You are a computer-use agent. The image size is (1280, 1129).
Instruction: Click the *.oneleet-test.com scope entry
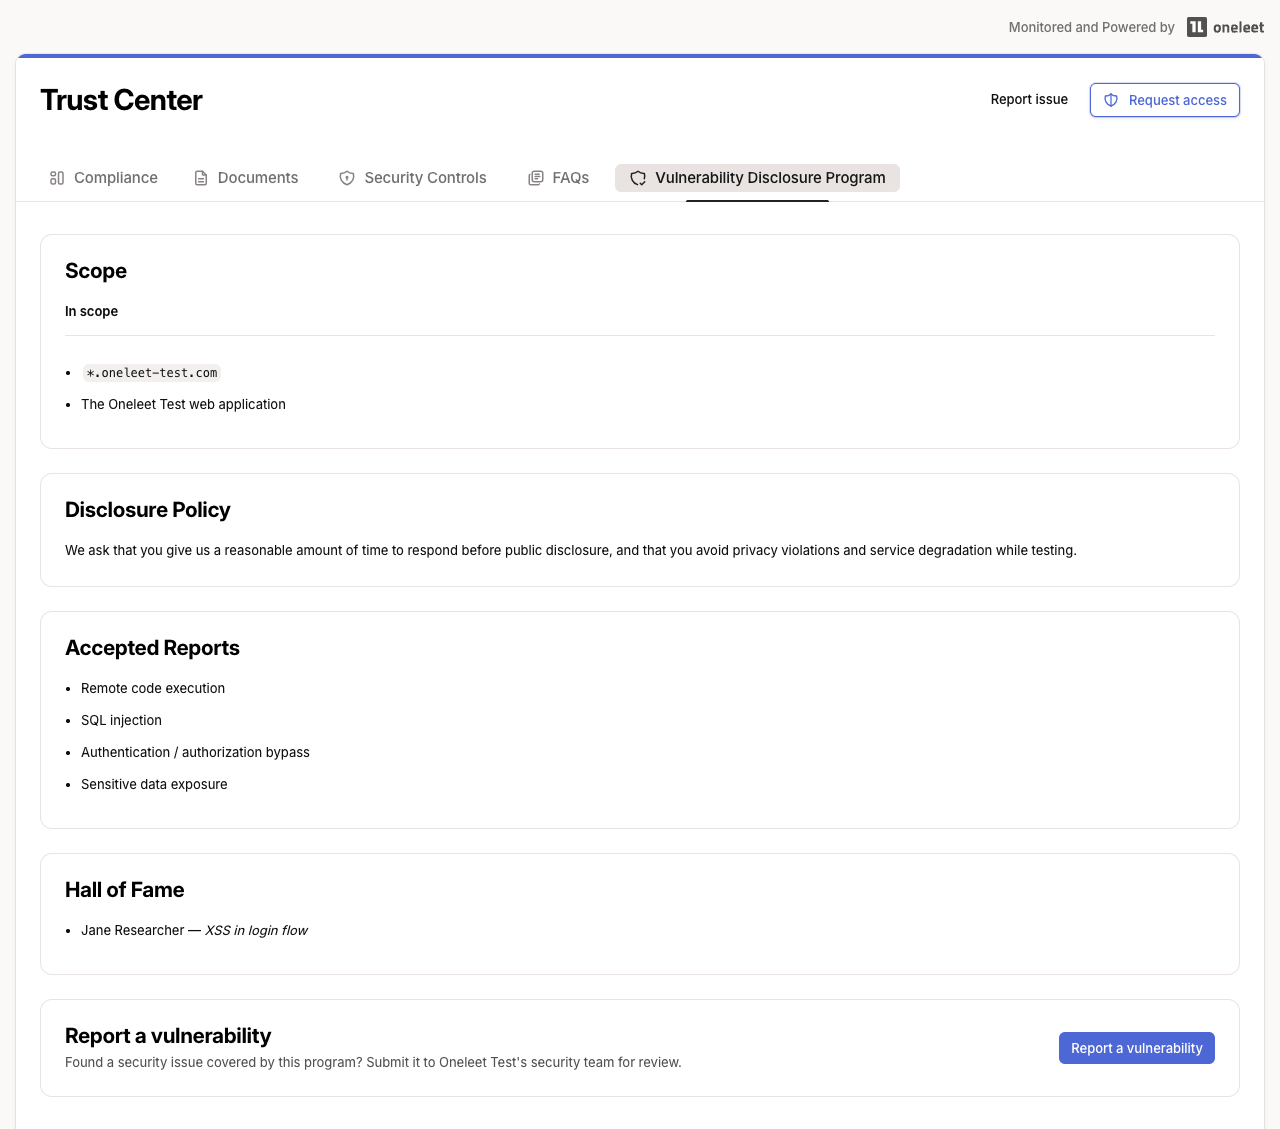click(152, 373)
